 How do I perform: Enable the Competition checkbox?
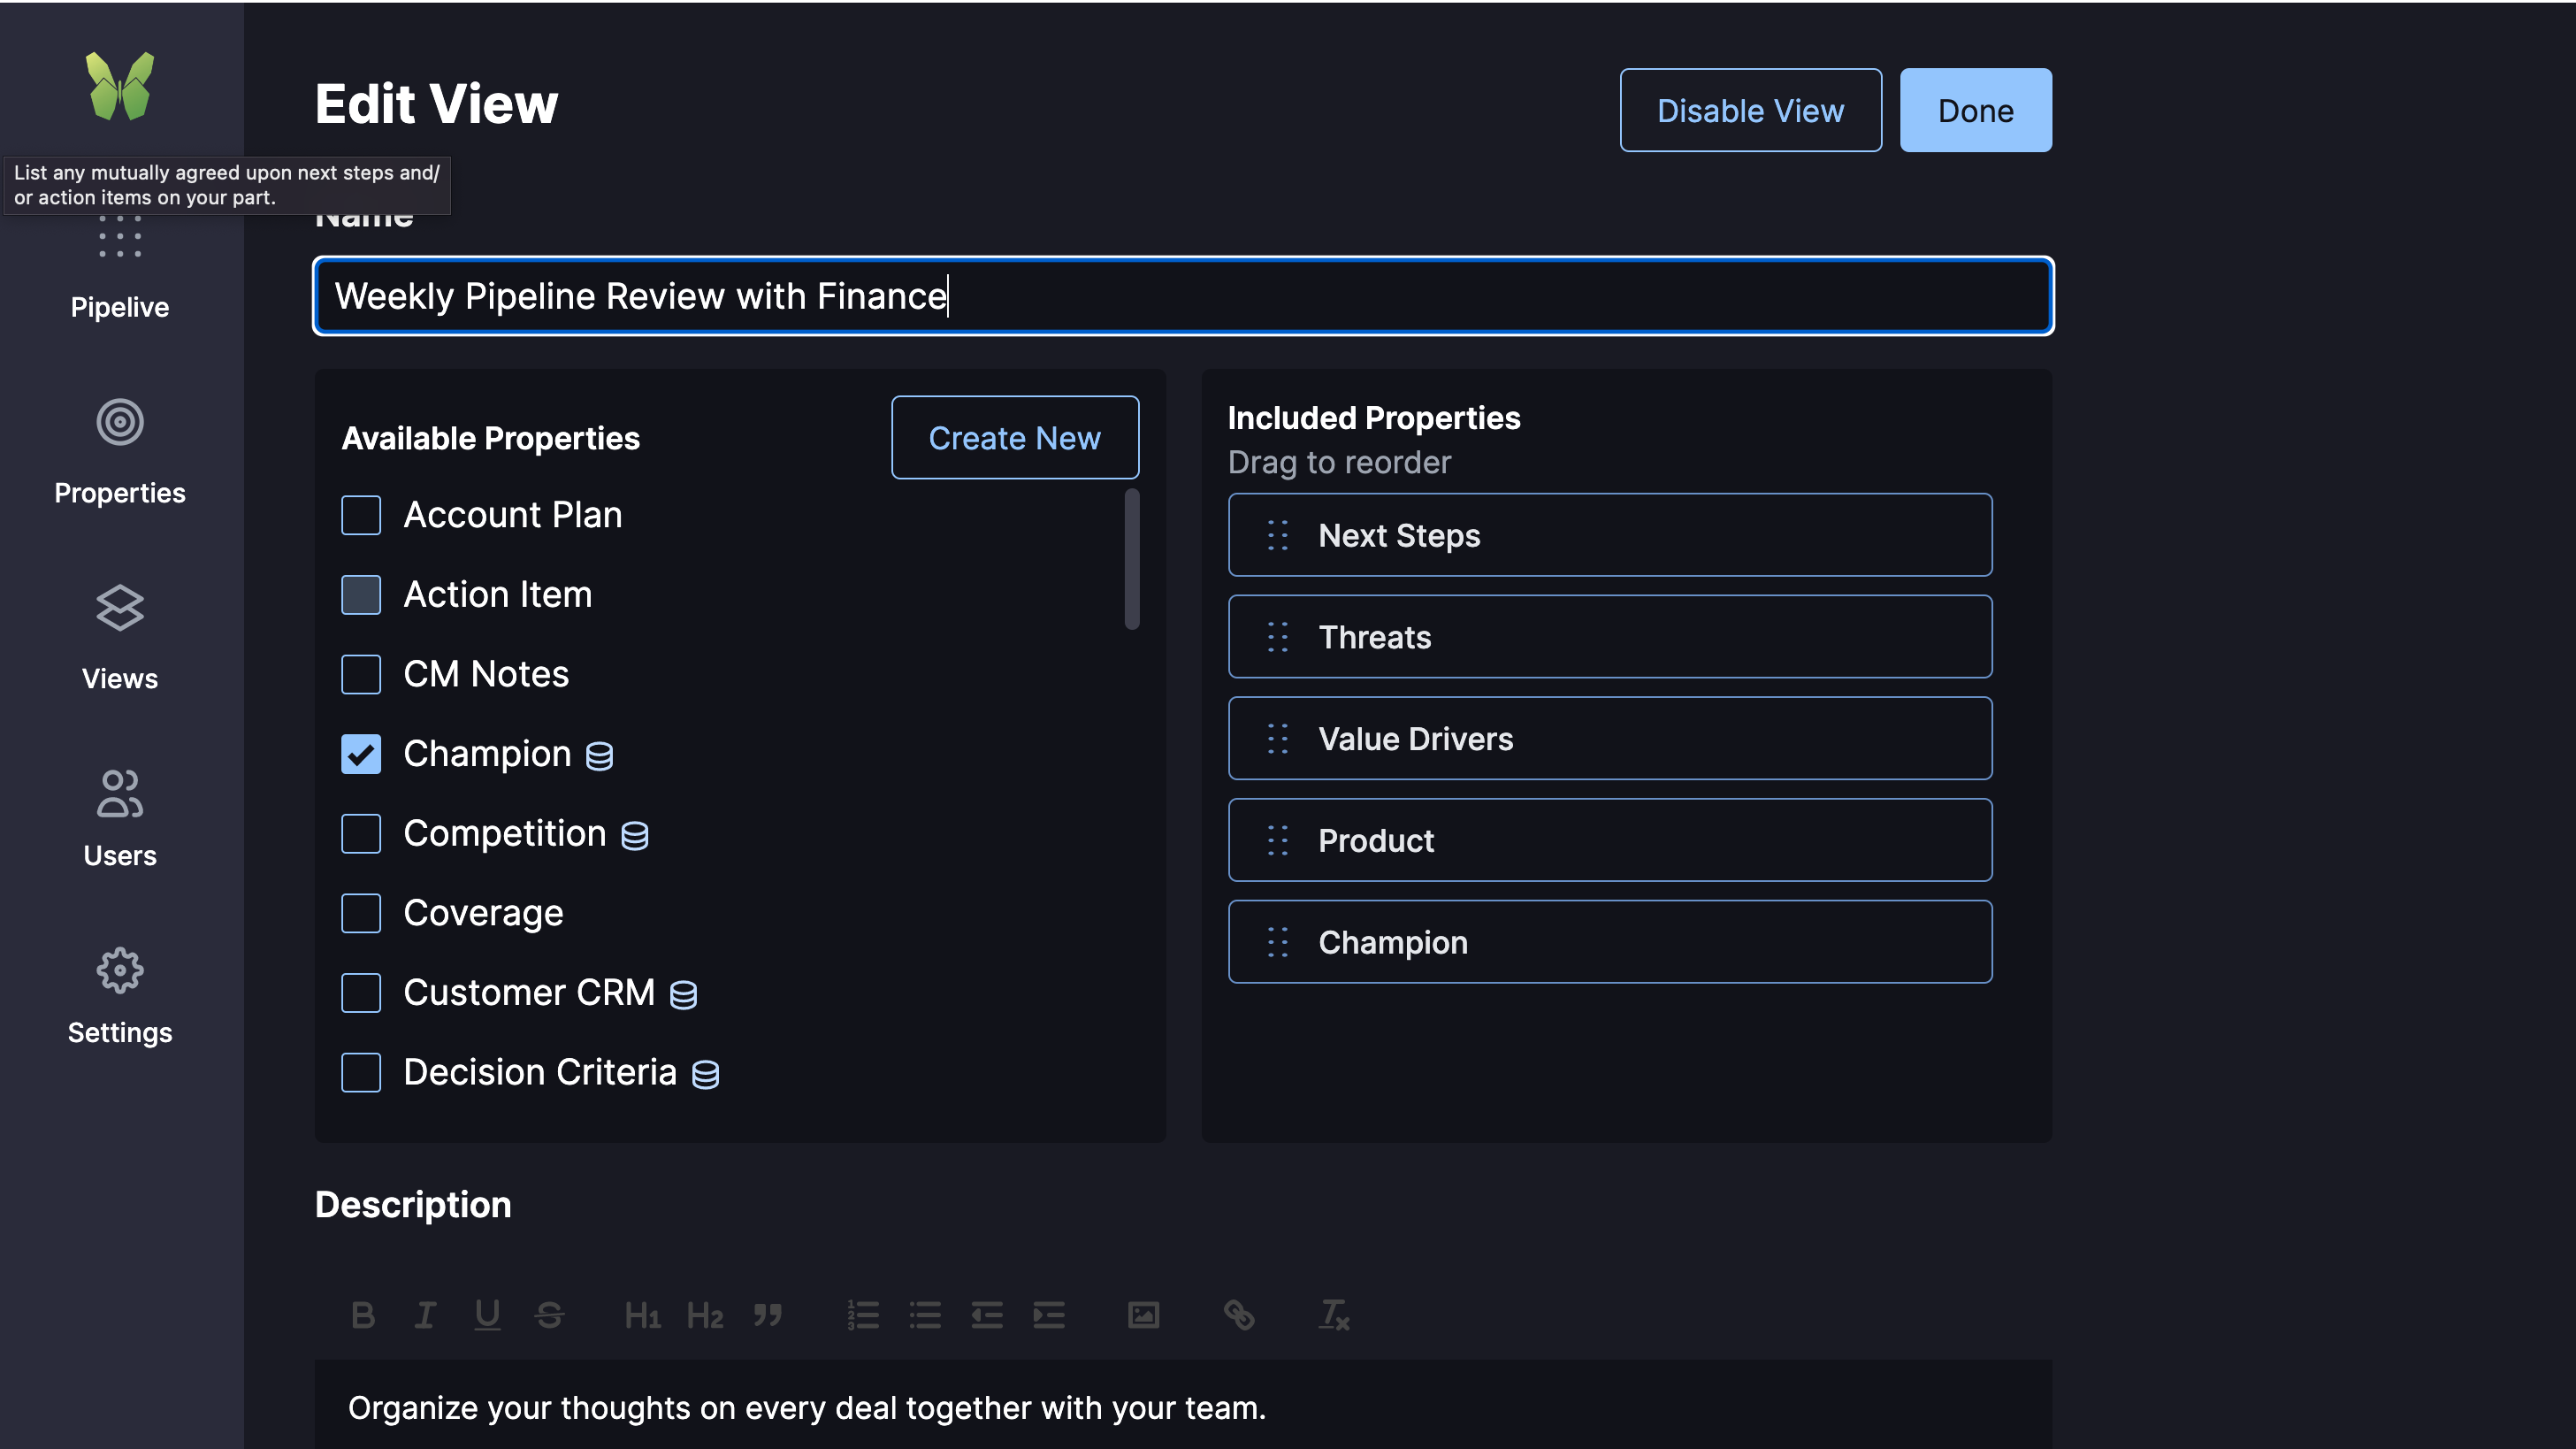361,834
